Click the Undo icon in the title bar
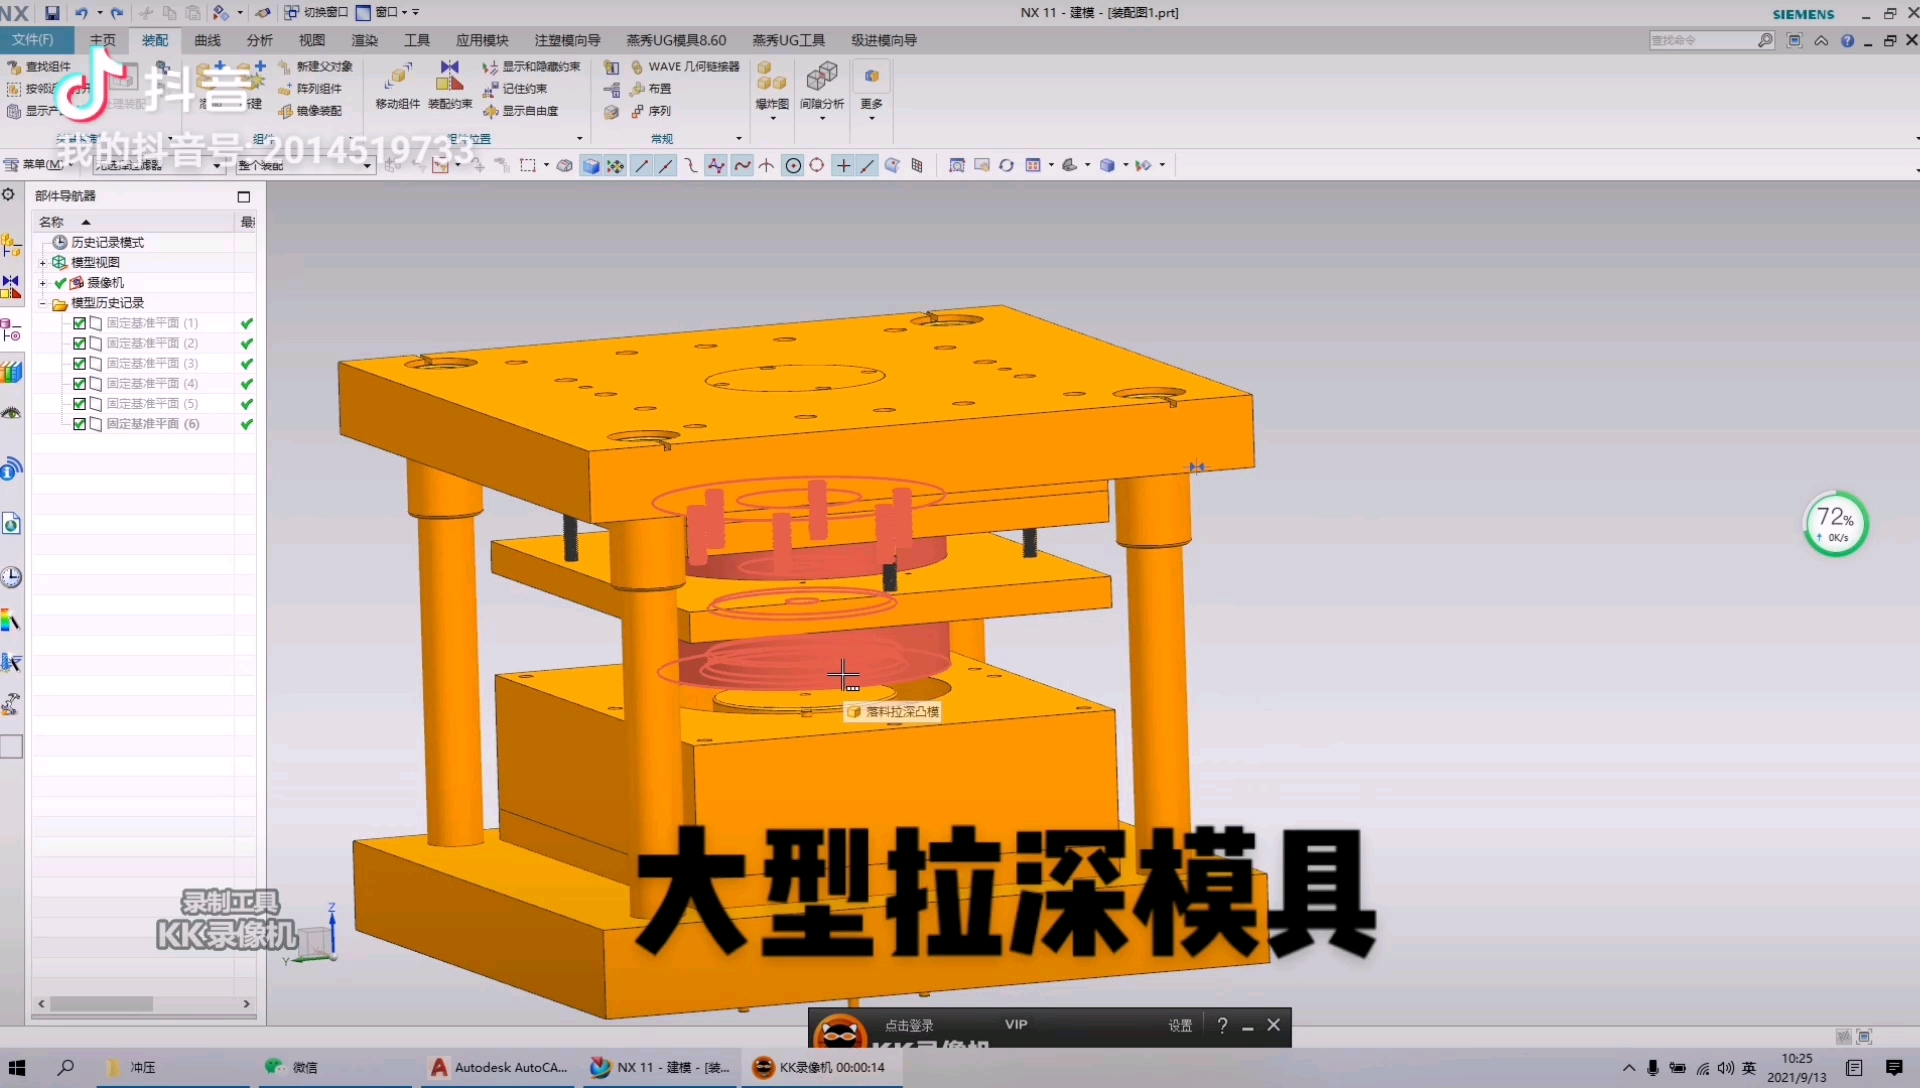Image resolution: width=1920 pixels, height=1088 pixels. 81,13
